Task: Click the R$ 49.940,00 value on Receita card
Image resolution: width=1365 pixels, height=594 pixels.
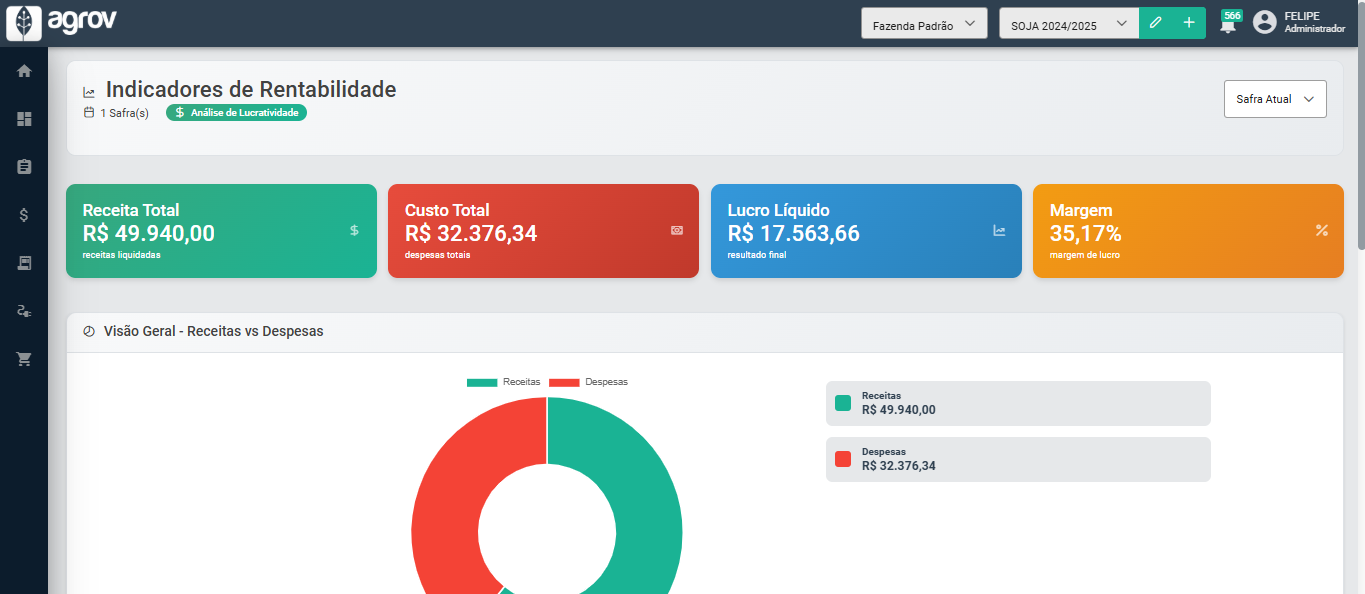Action: (149, 234)
